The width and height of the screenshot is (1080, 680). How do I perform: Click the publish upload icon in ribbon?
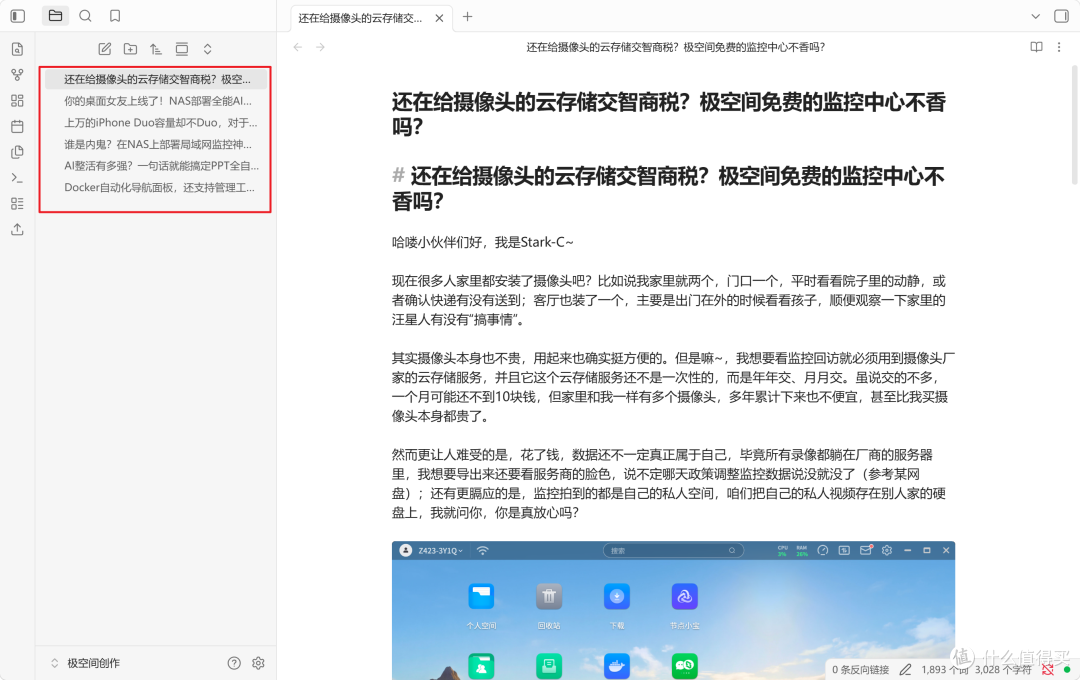(x=17, y=229)
